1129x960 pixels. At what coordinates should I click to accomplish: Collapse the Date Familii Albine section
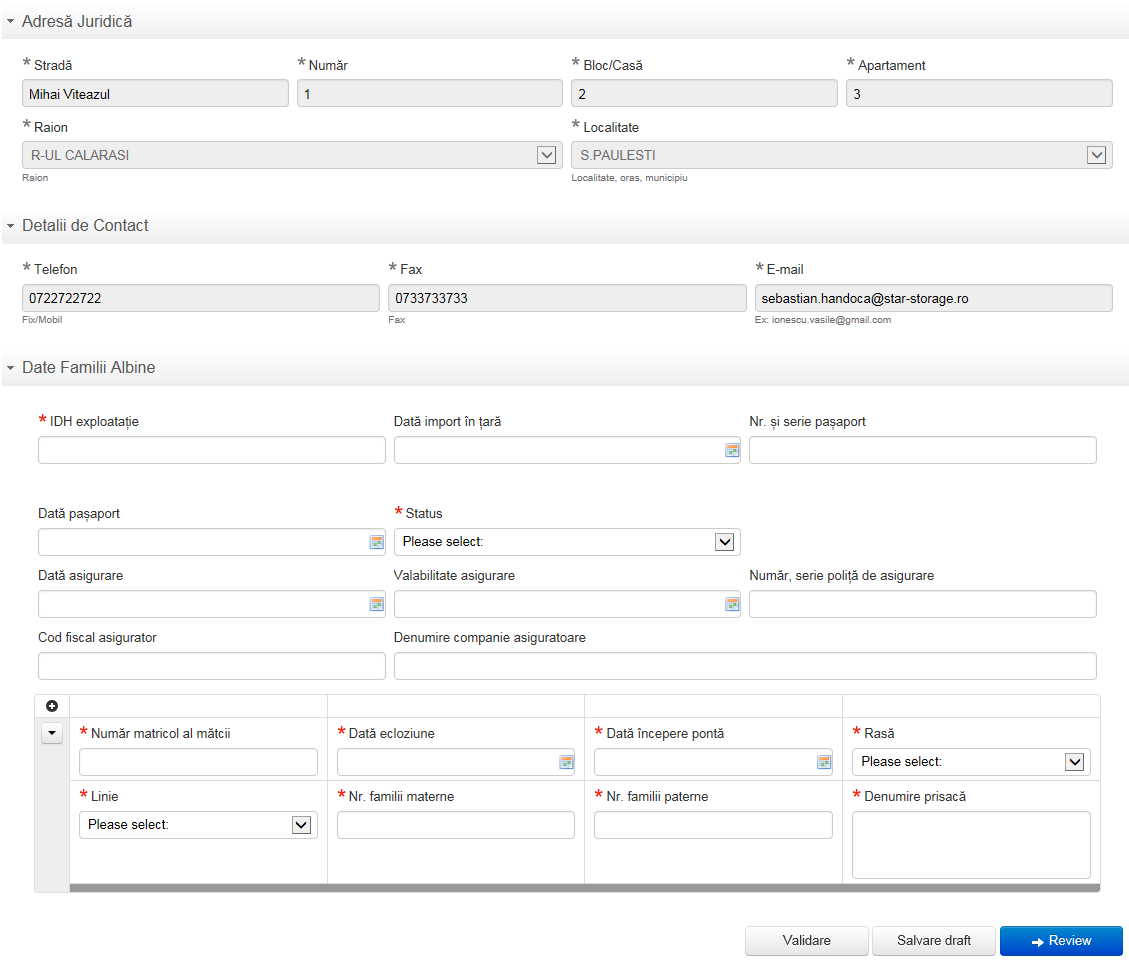pyautogui.click(x=10, y=368)
